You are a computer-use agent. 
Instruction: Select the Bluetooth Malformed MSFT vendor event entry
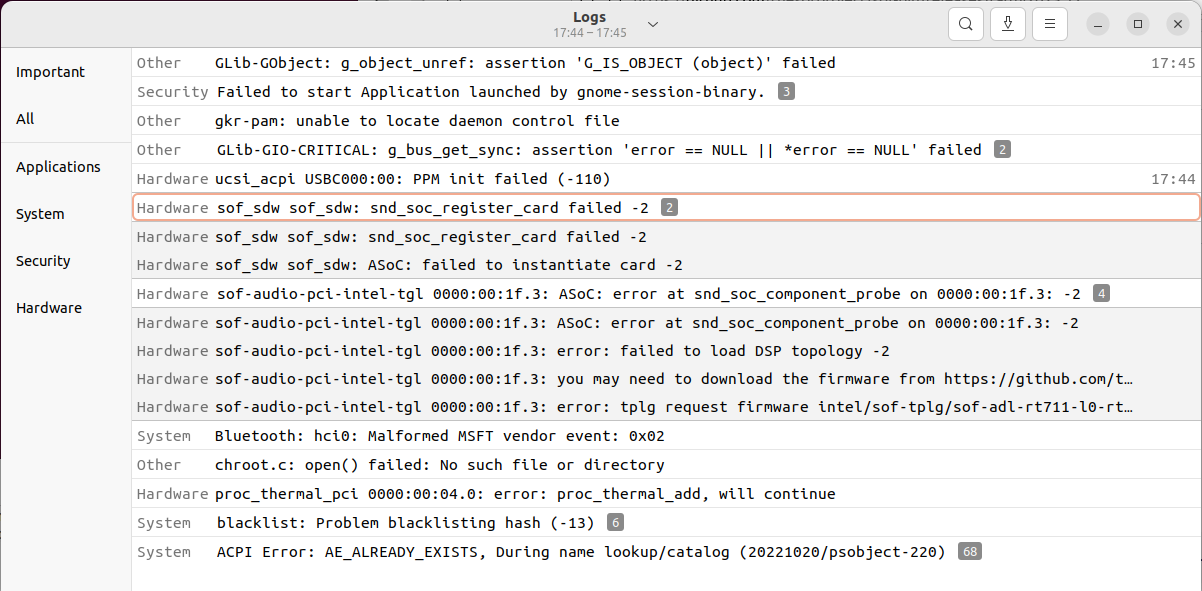(440, 435)
